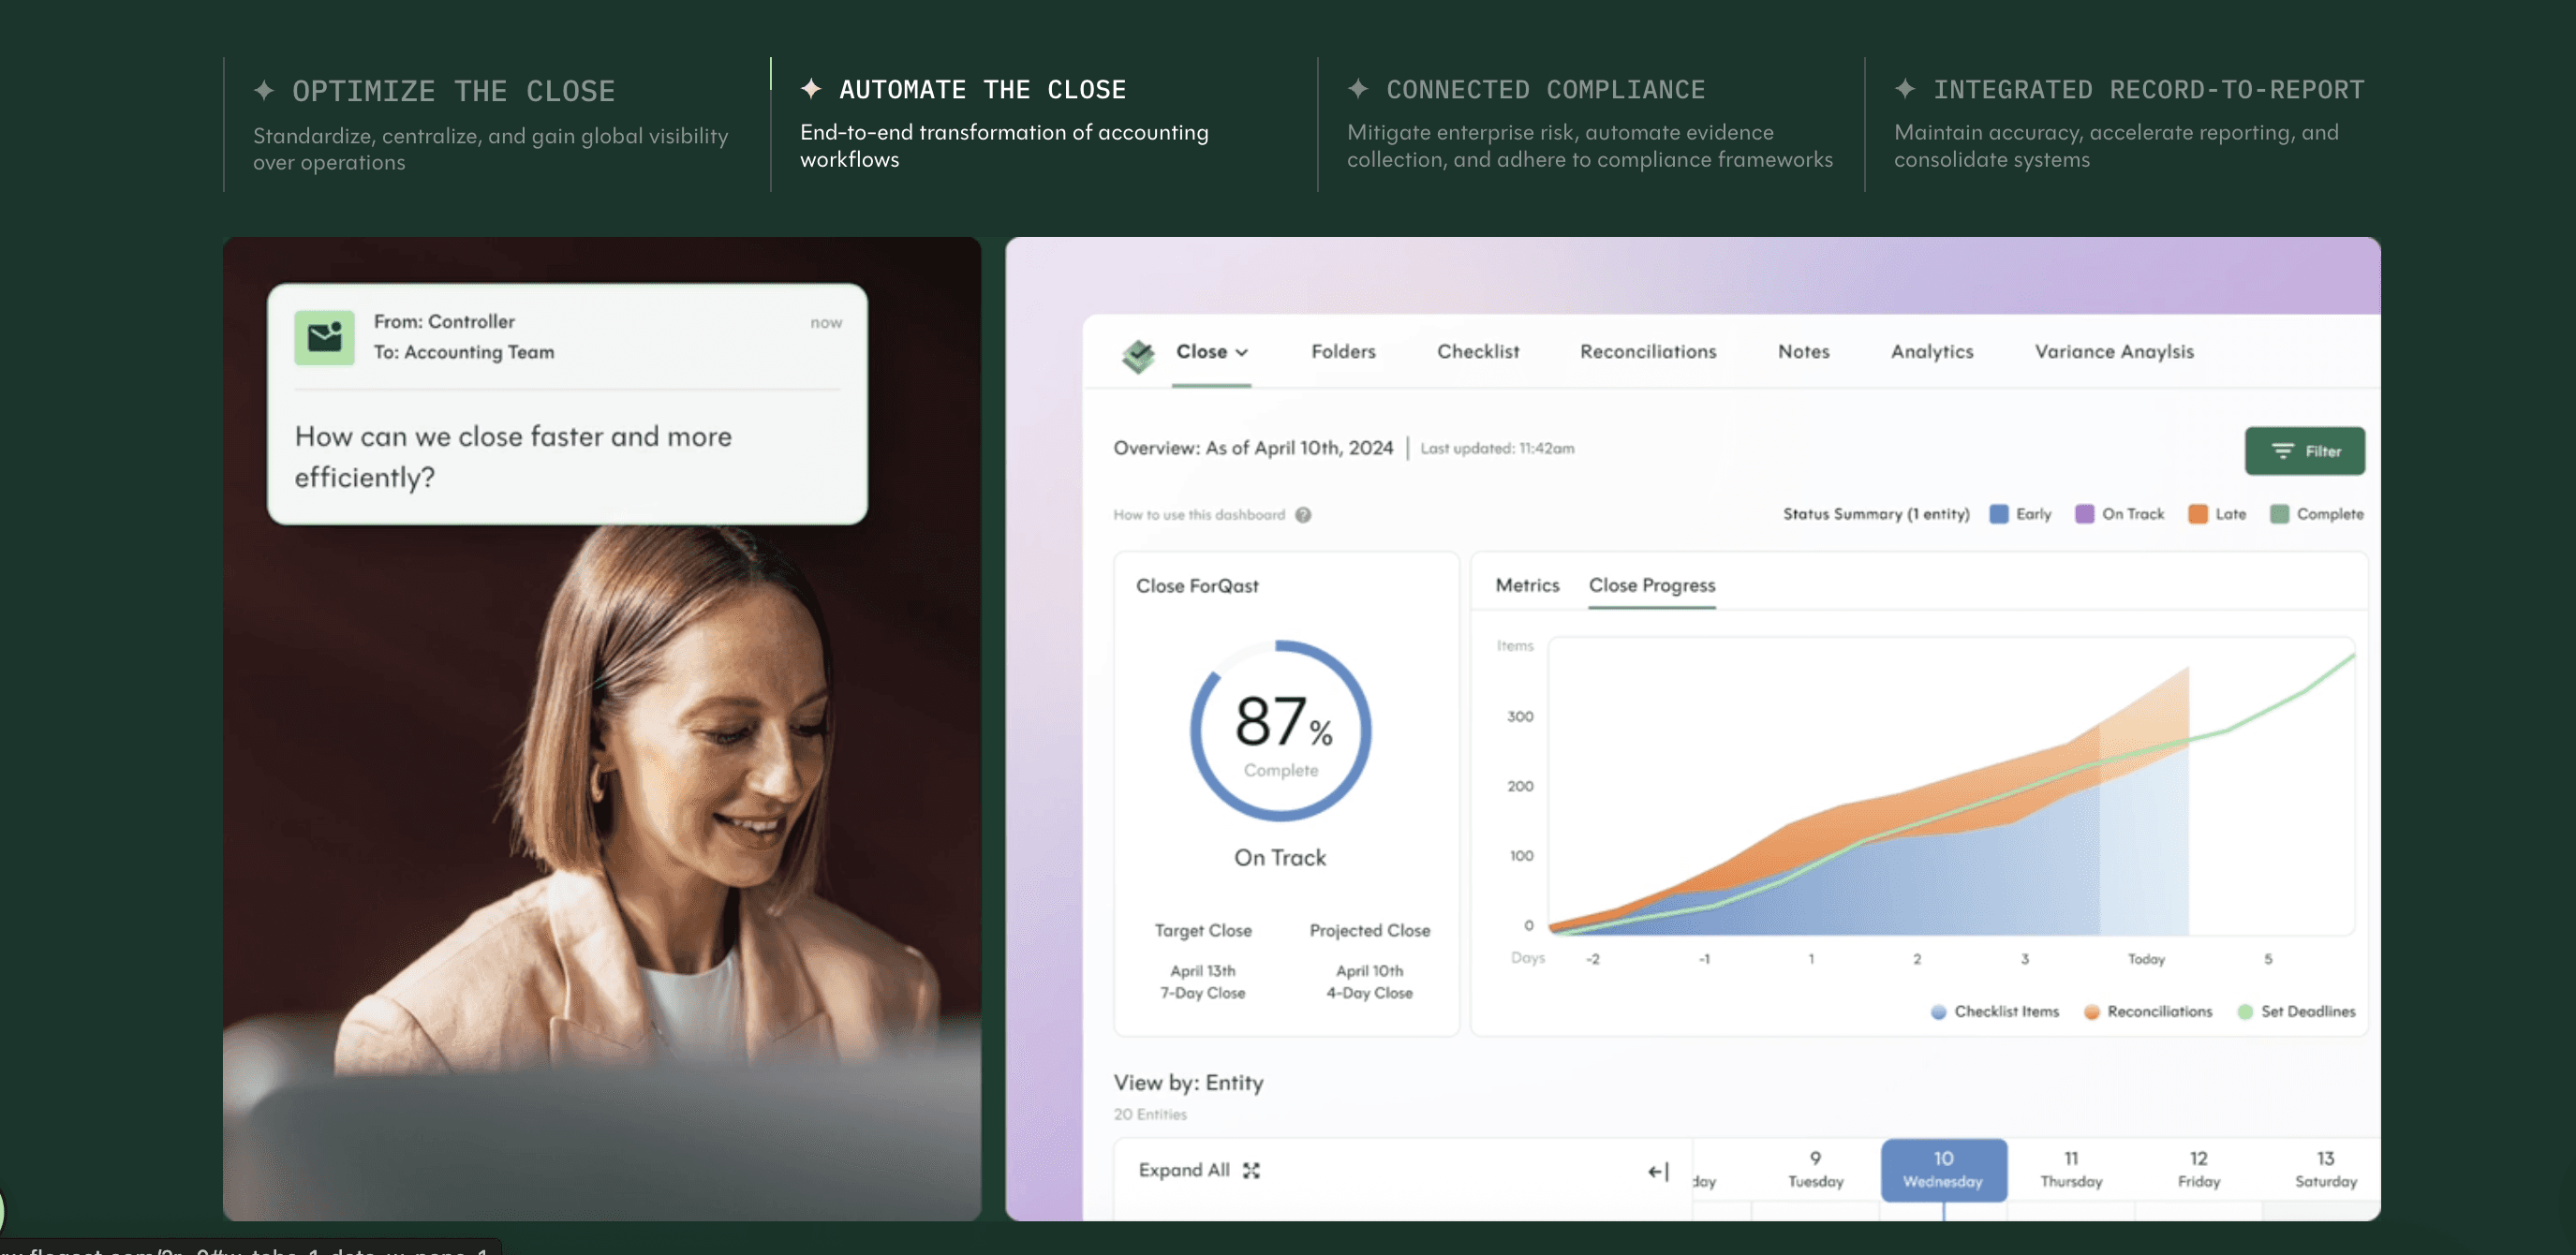
Task: Click the green envelope mail icon
Action: pyautogui.click(x=324, y=337)
